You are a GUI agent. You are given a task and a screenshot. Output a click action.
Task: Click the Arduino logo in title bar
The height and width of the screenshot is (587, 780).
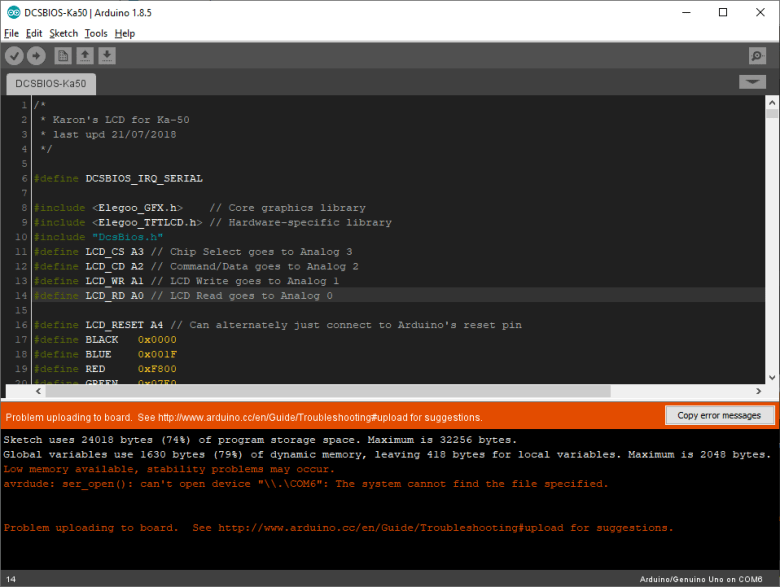11,12
